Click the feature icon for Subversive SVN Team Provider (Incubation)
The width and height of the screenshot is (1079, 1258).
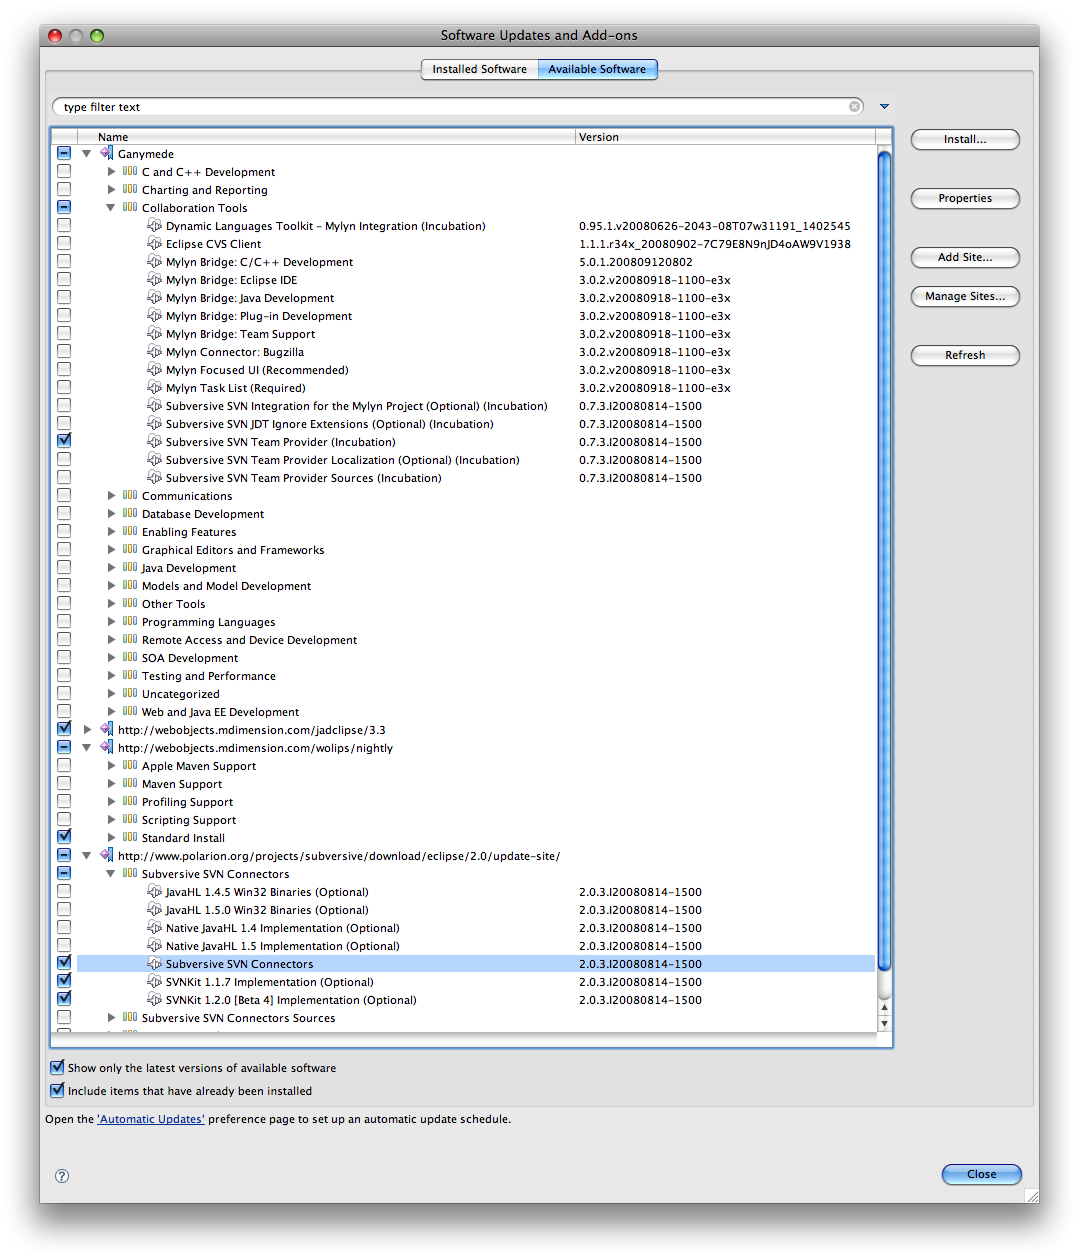(x=154, y=442)
